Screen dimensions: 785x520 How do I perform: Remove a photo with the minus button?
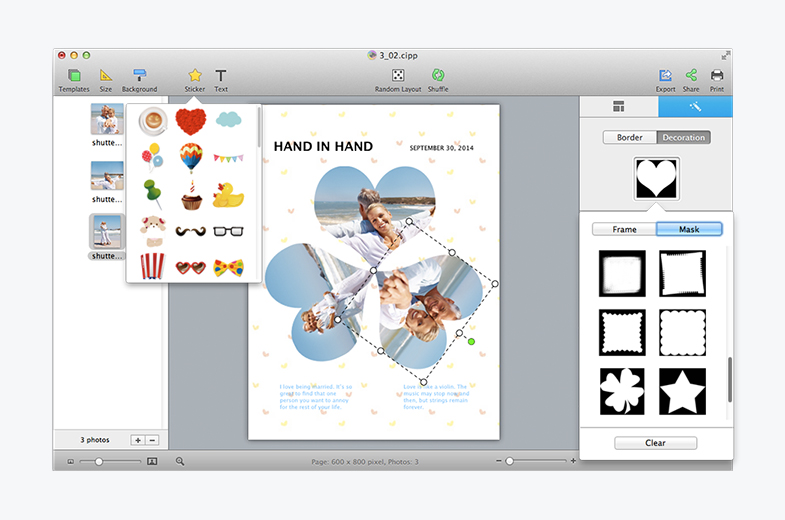click(x=152, y=440)
